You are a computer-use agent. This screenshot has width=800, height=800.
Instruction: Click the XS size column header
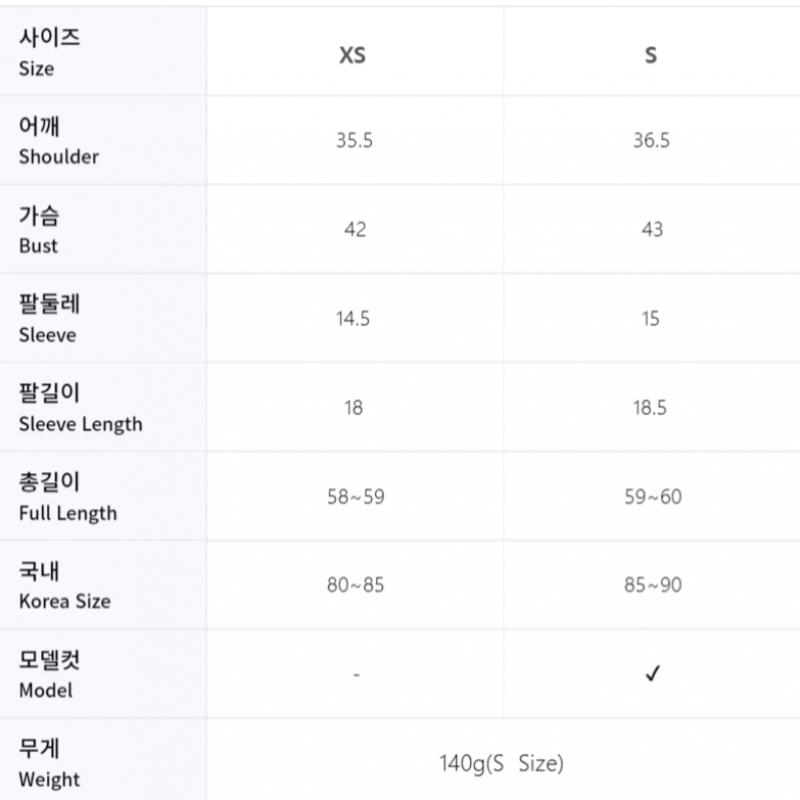[353, 55]
